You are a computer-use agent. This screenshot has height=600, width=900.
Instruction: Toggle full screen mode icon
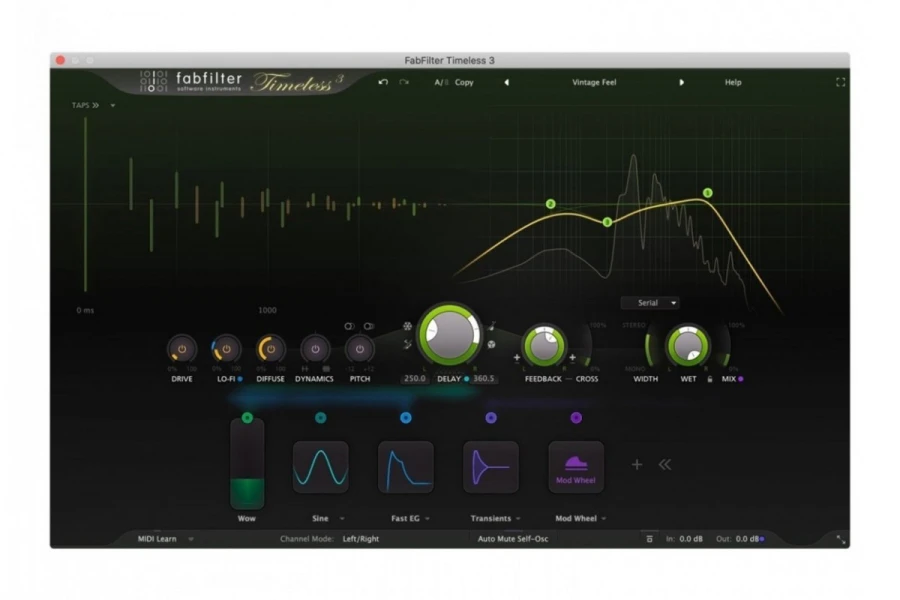tap(840, 82)
